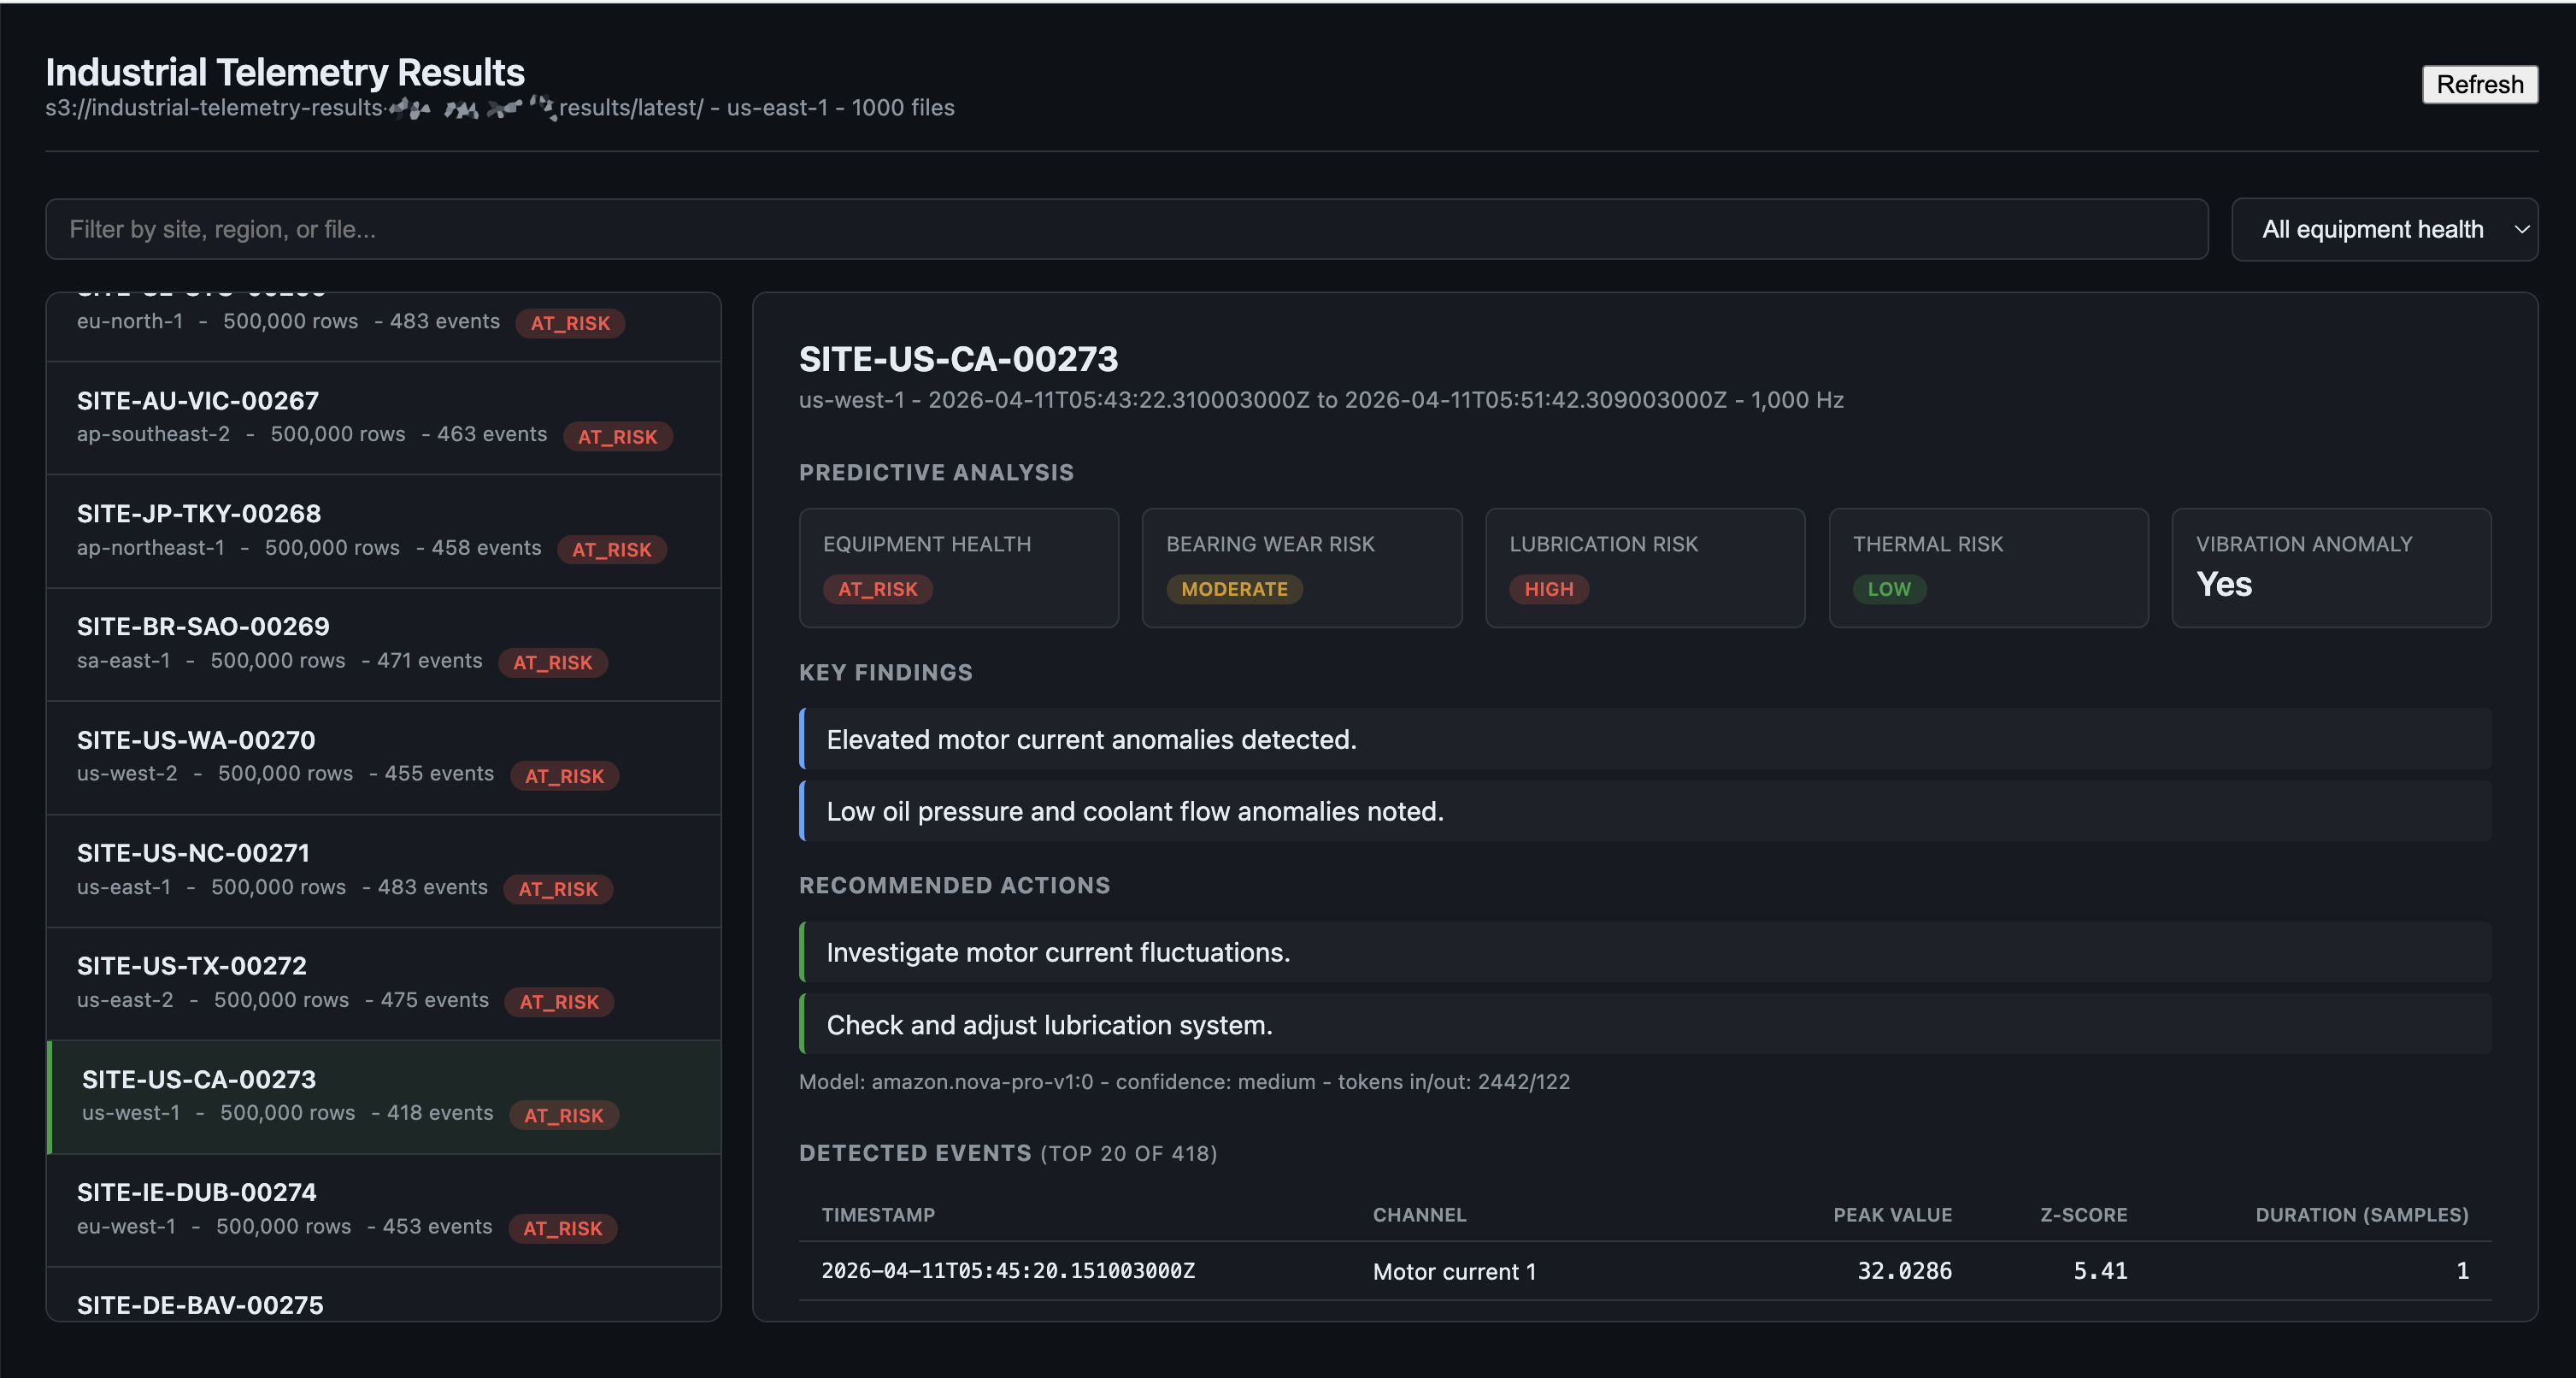This screenshot has height=1378, width=2576.
Task: Click the Motor current 1 event row
Action: (x=1453, y=1271)
